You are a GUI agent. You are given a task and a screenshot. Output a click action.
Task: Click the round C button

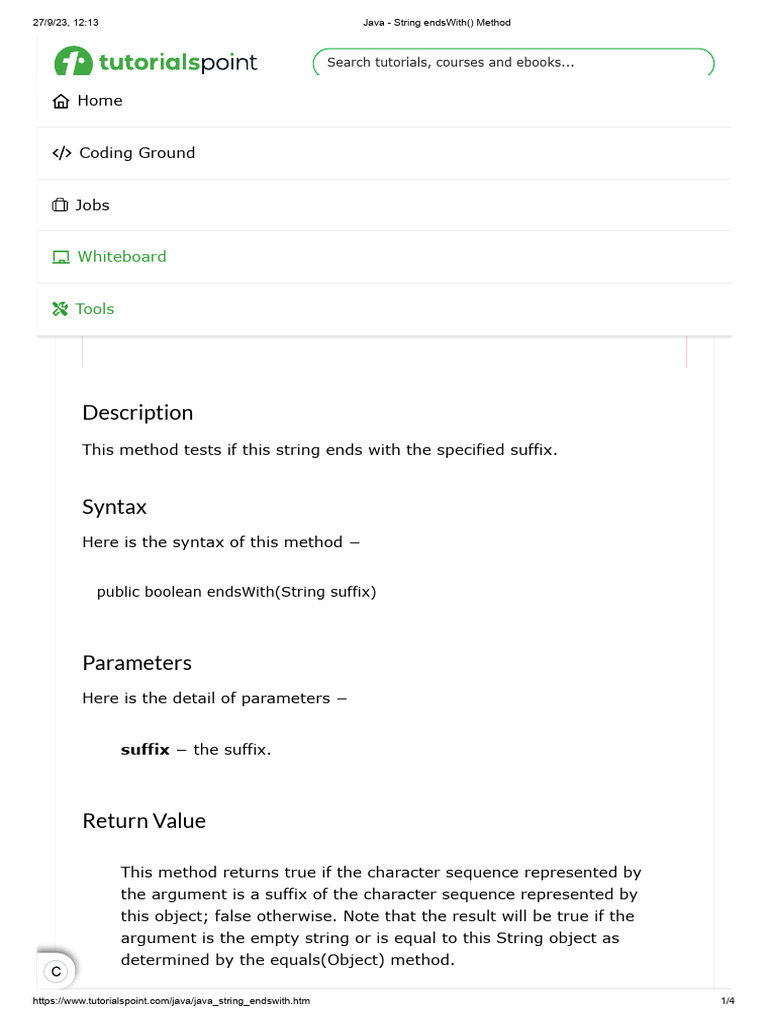coord(57,971)
